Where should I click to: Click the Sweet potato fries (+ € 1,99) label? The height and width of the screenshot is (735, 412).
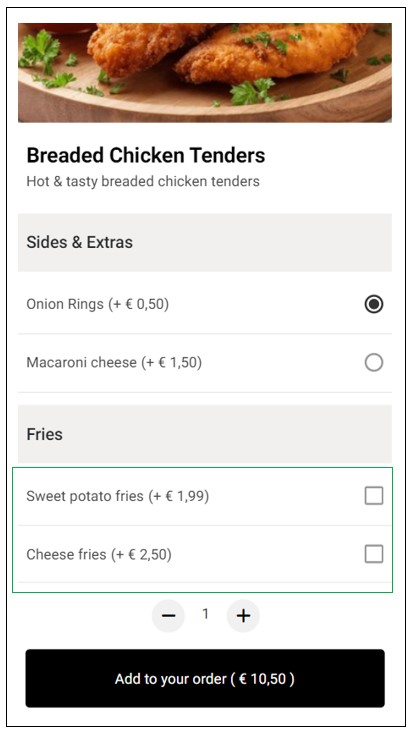click(x=118, y=496)
